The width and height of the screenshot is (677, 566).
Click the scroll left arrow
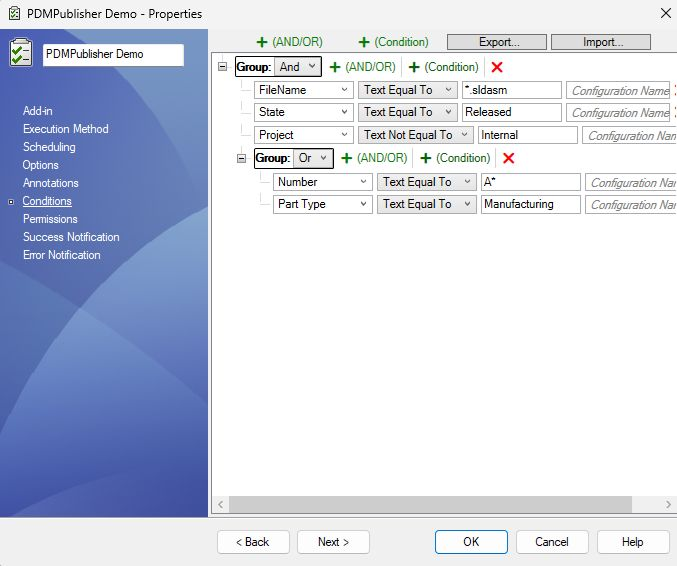click(221, 504)
